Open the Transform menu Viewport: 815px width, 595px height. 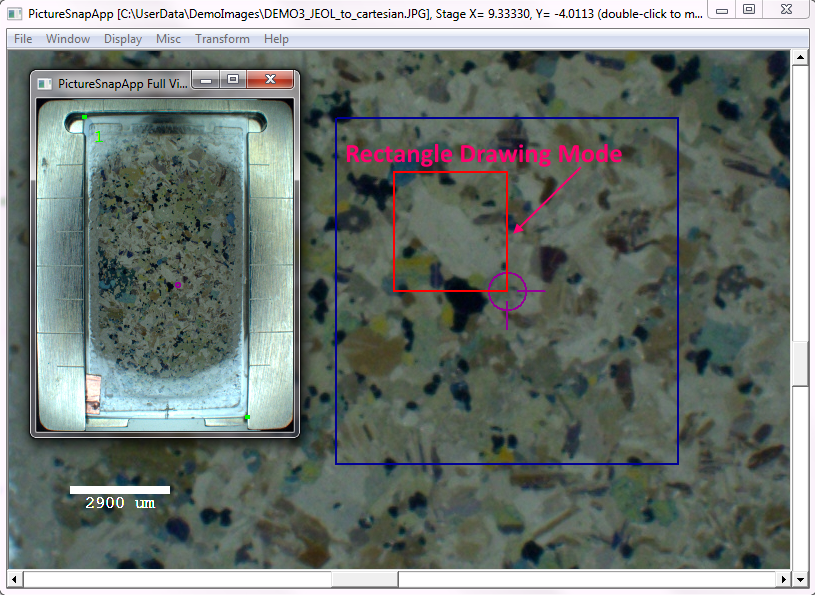(222, 39)
